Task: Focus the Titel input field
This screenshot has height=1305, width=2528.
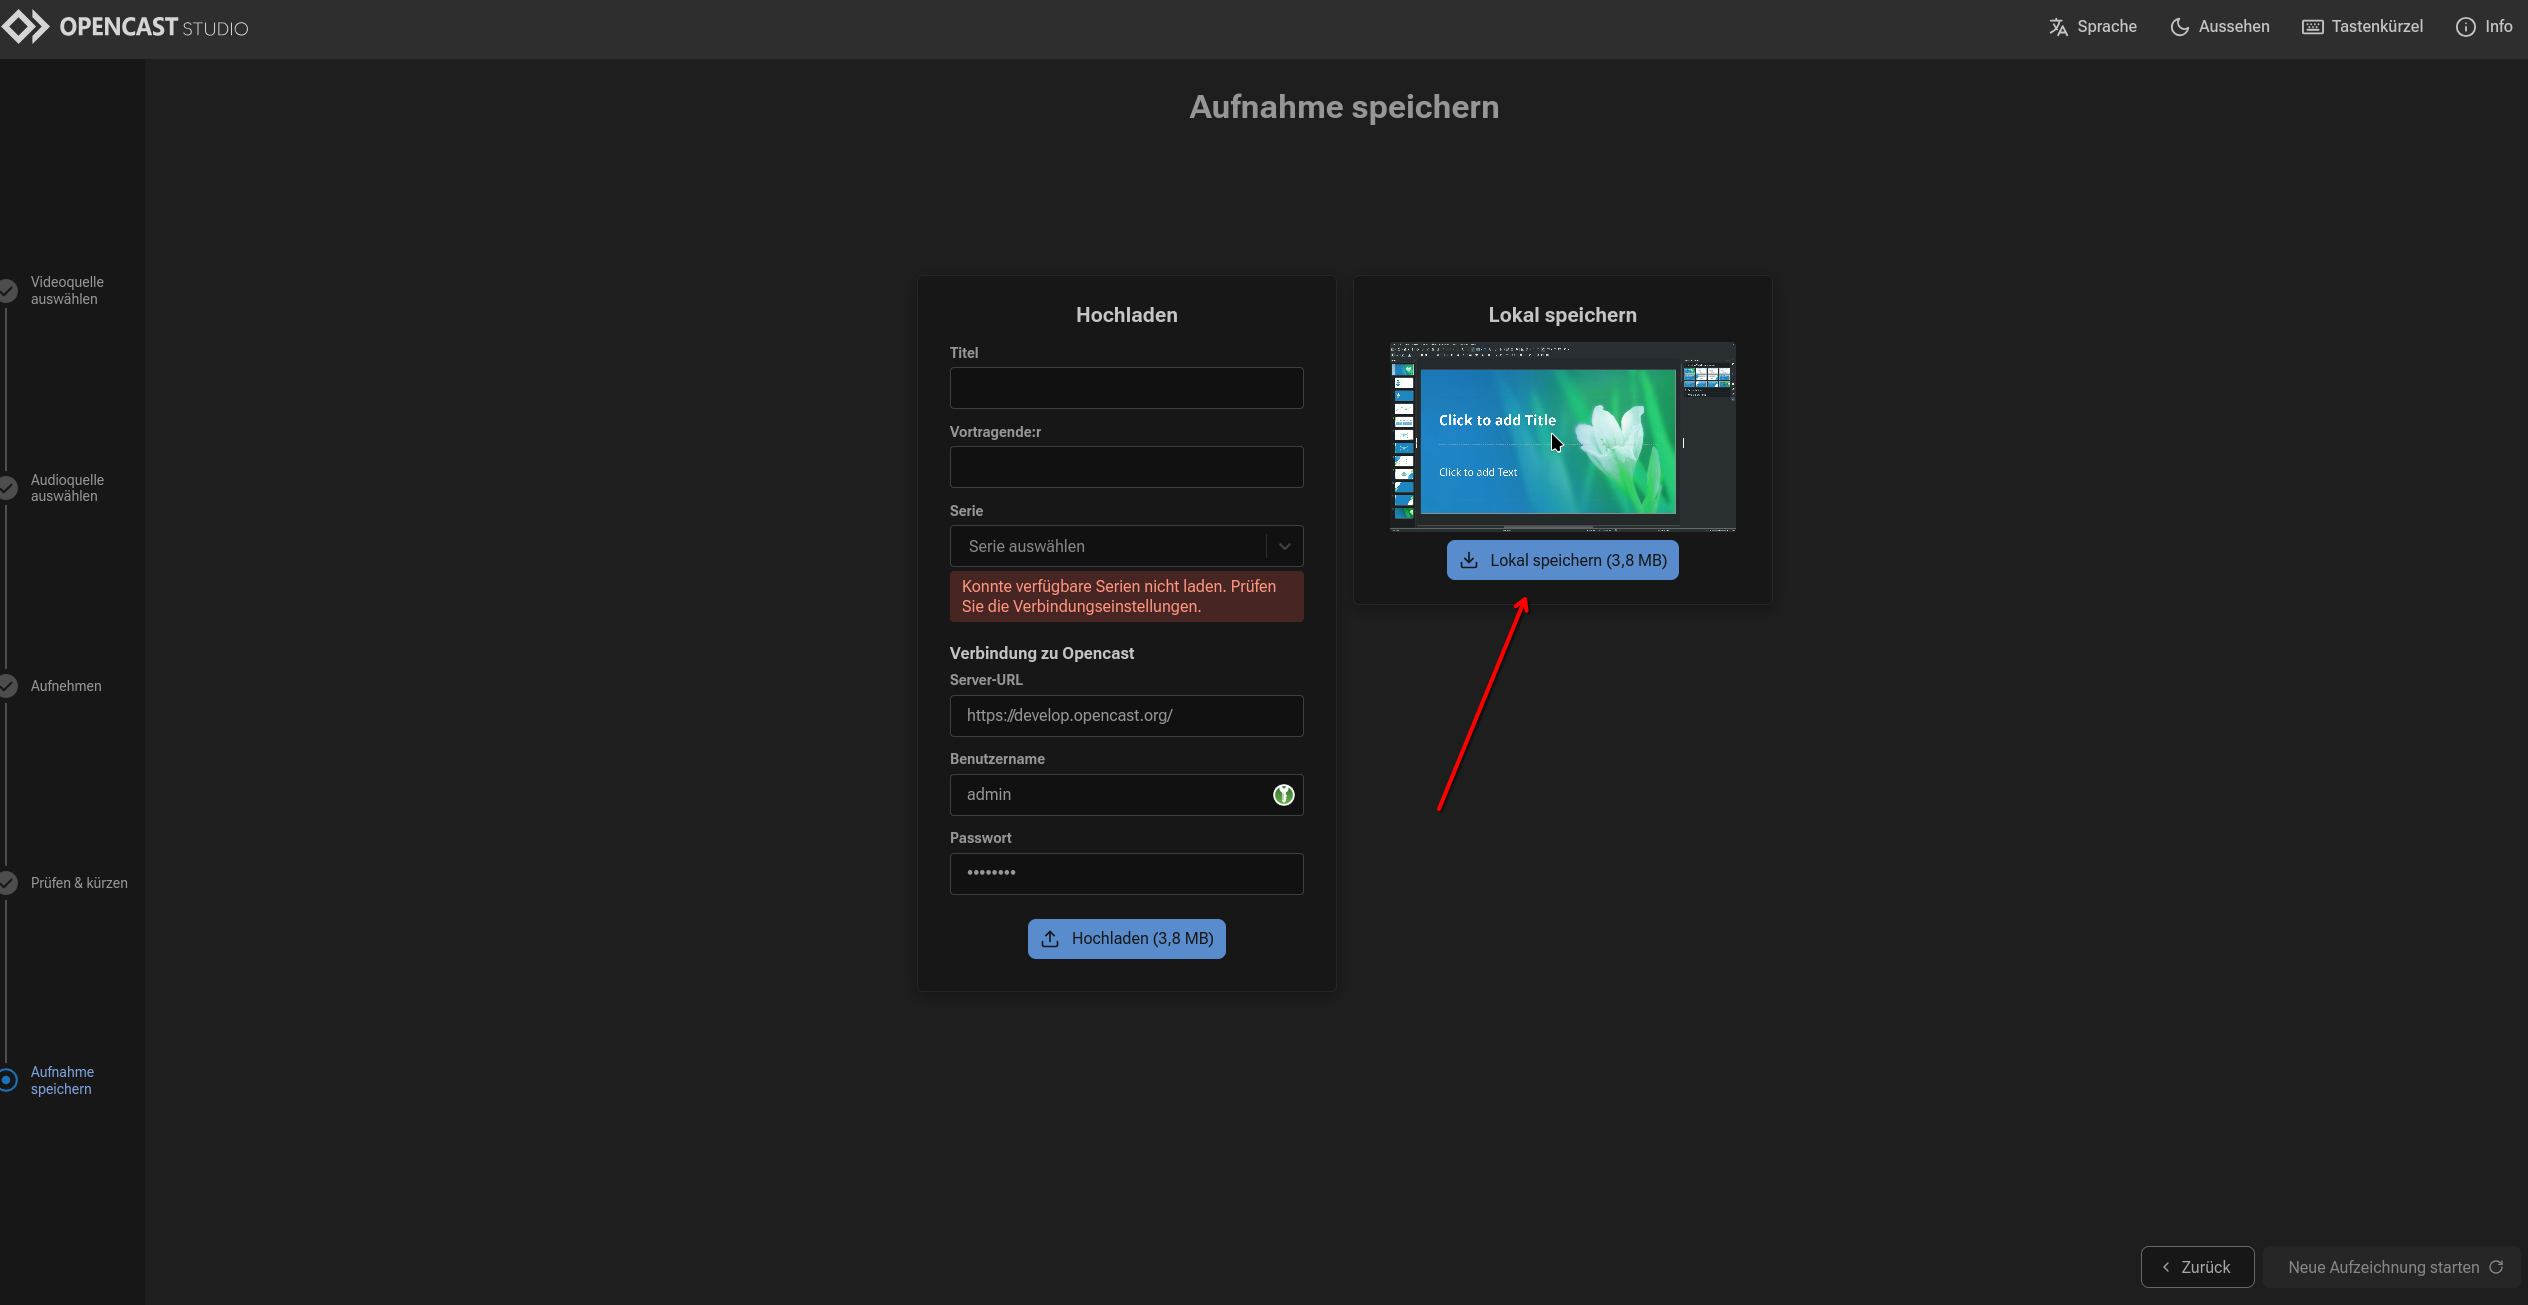Action: pyautogui.click(x=1126, y=388)
